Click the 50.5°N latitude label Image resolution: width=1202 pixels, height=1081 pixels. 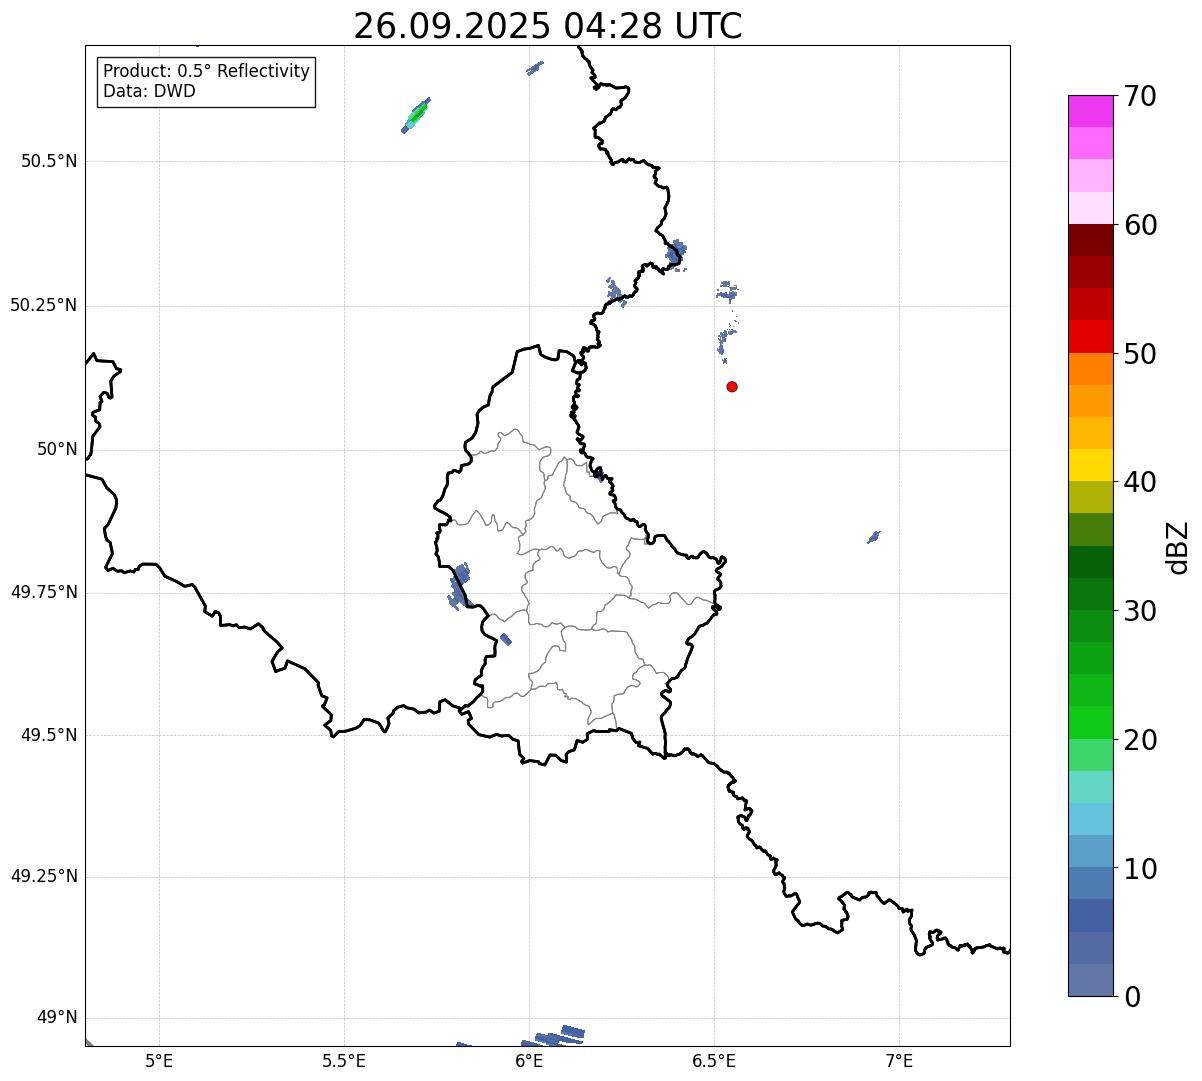[x=49, y=161]
